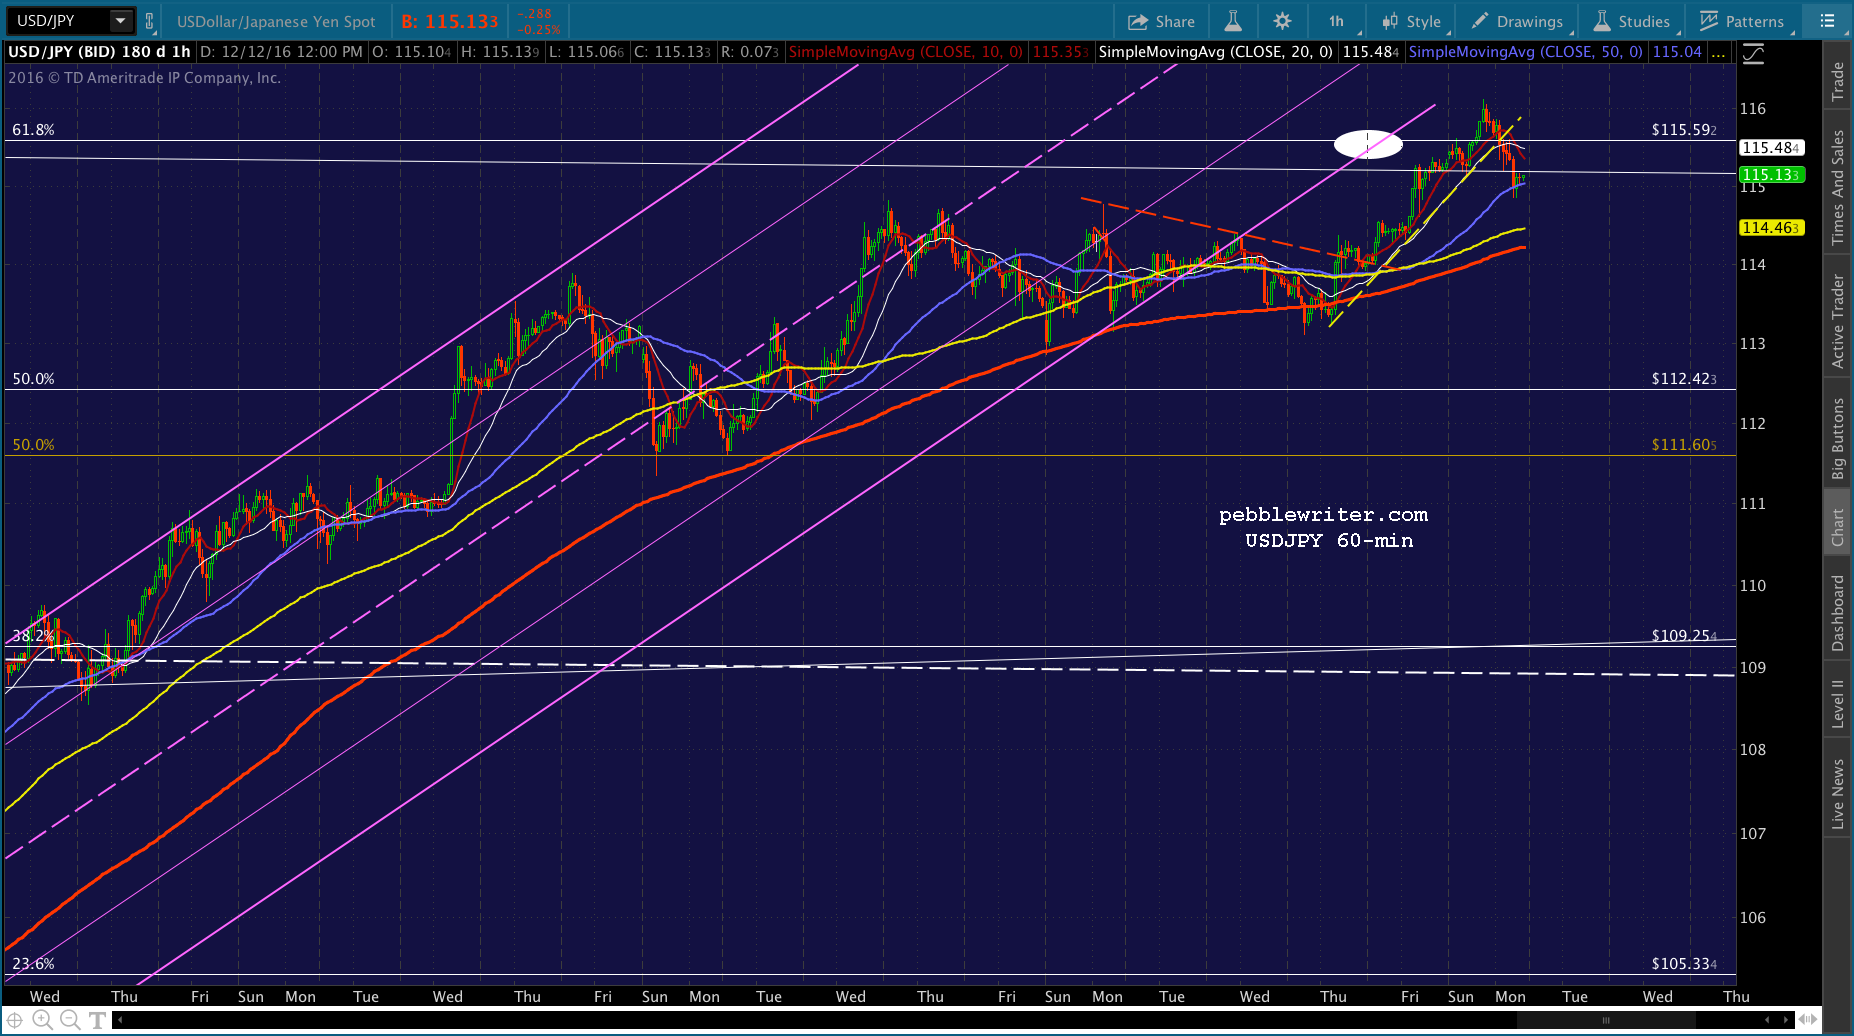The height and width of the screenshot is (1036, 1854).
Task: Click the chart horizontal scrollbar thumb
Action: [x=1606, y=1020]
